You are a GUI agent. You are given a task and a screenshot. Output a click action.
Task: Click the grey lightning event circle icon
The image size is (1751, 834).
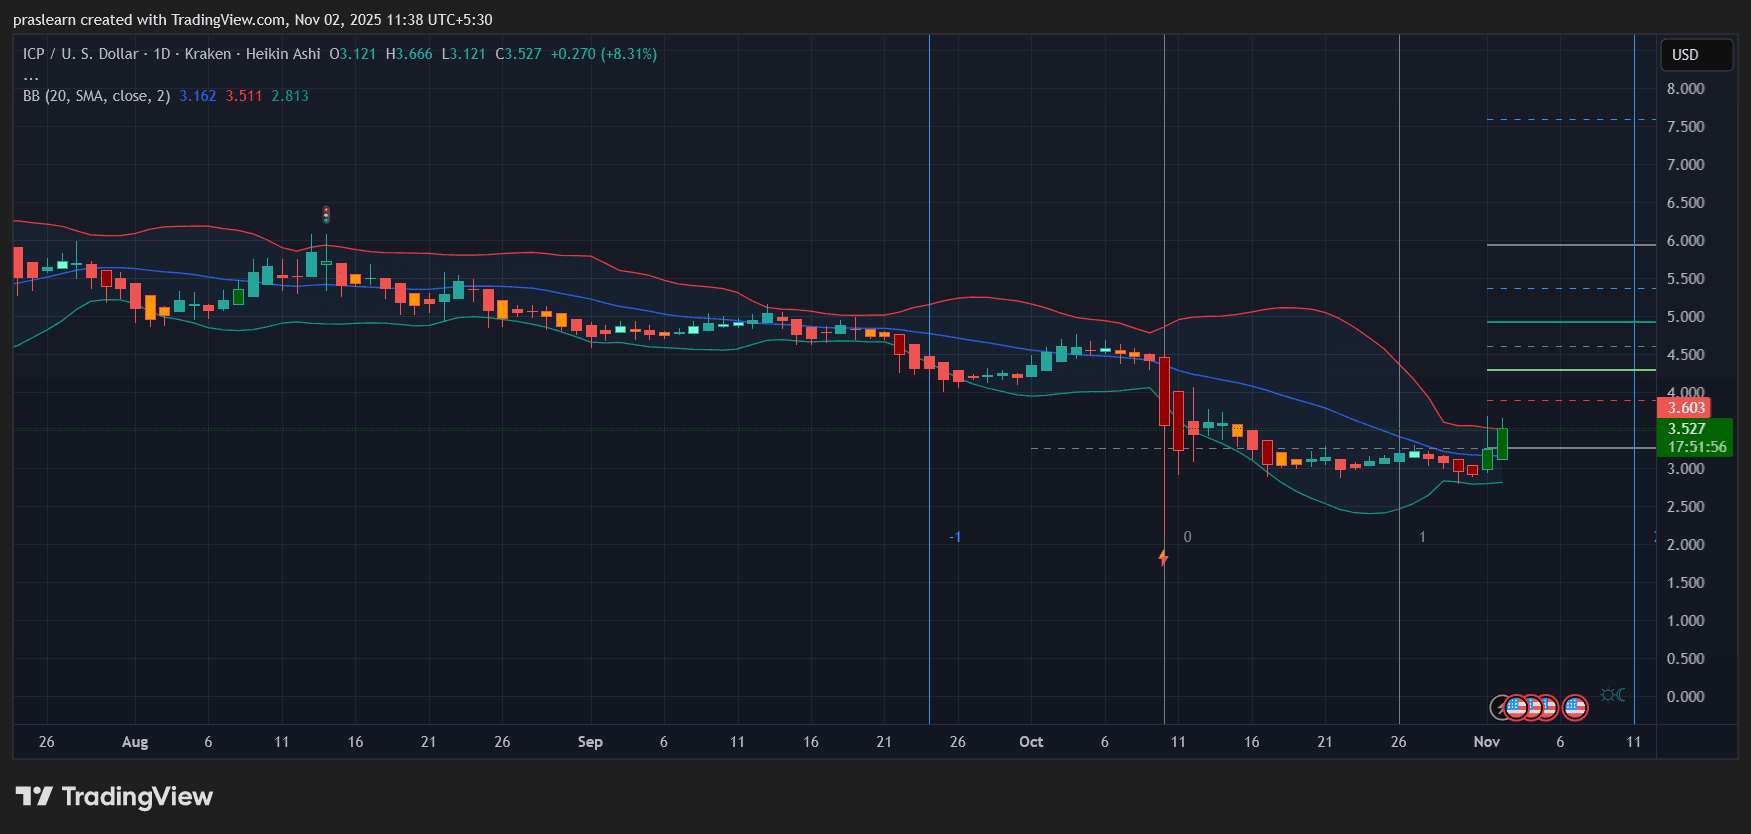point(1500,708)
